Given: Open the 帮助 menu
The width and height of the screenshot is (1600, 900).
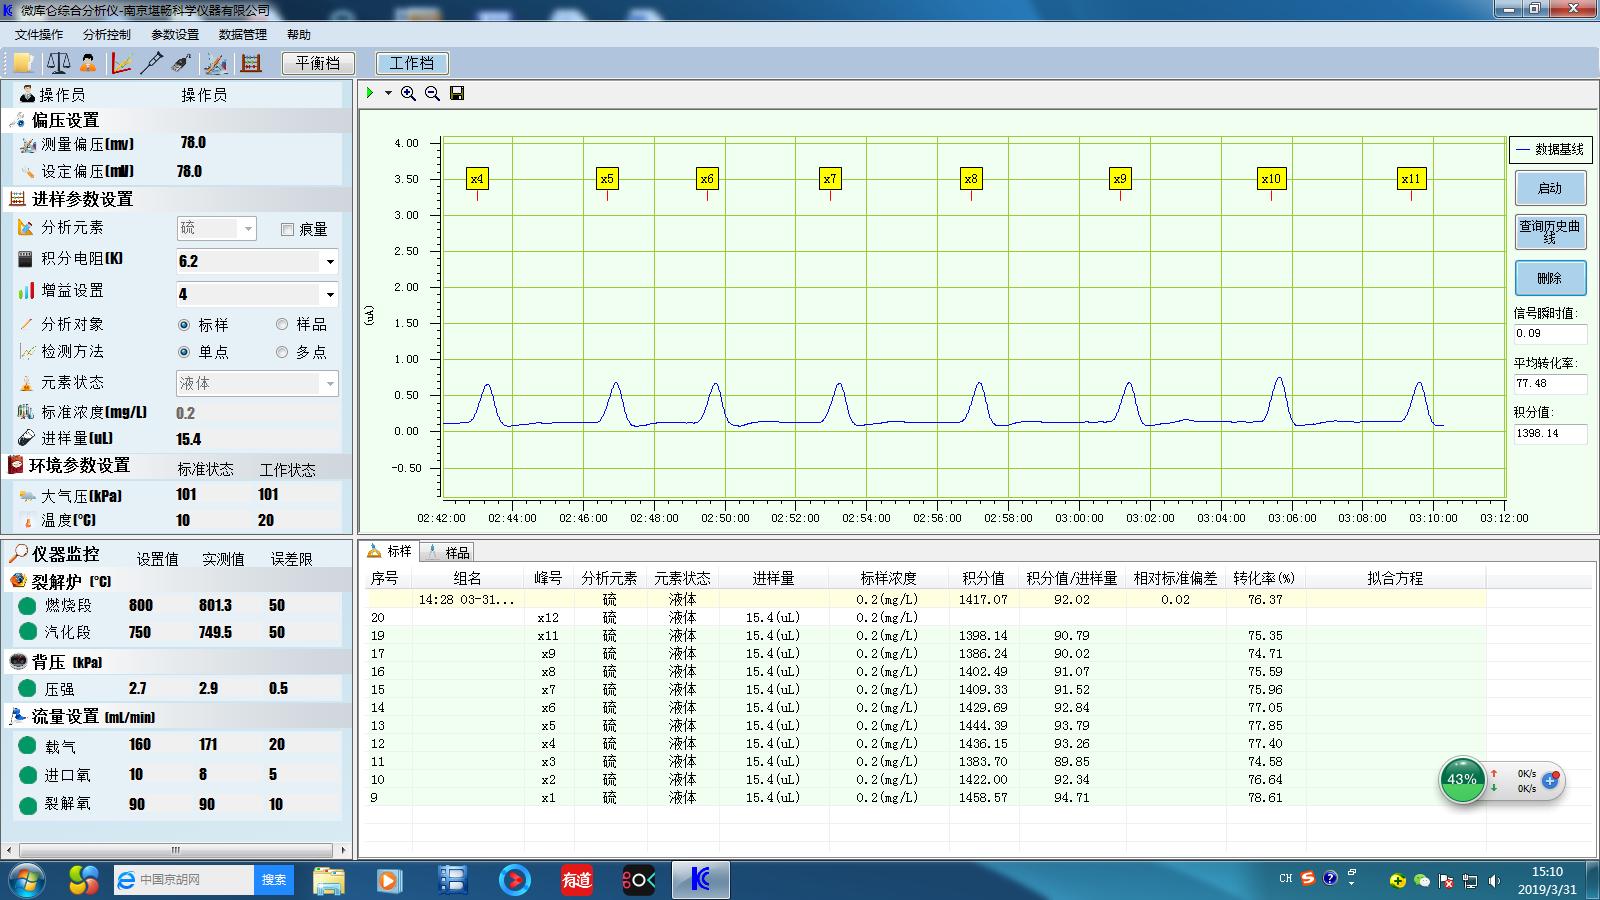Looking at the screenshot, I should pyautogui.click(x=298, y=34).
